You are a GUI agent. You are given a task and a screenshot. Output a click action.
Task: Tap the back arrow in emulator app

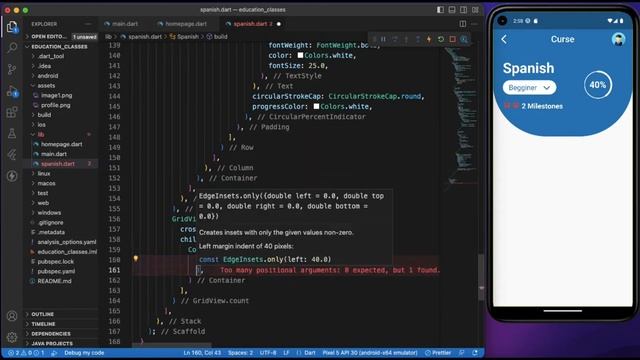pos(504,39)
